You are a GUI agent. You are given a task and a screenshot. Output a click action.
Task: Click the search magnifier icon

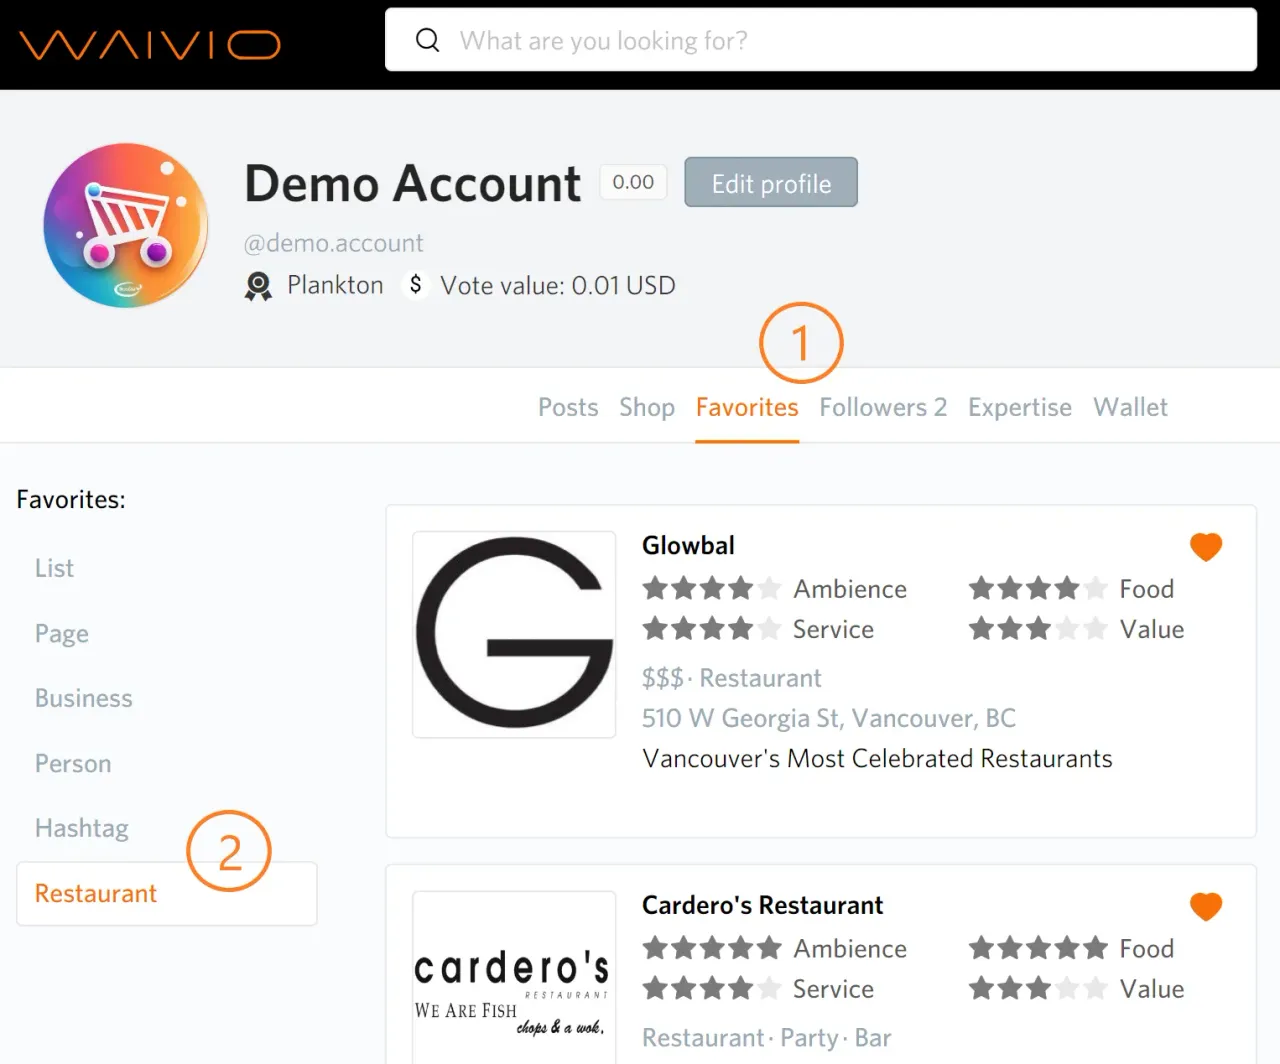tap(427, 40)
